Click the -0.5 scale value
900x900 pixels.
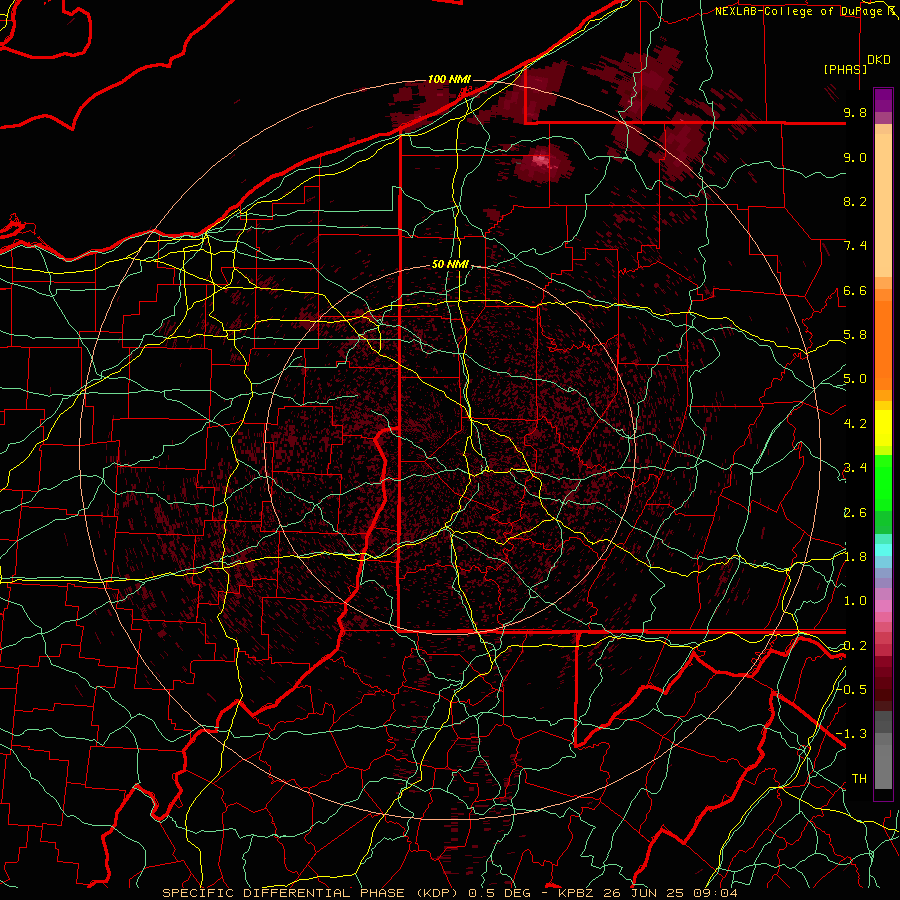point(852,689)
